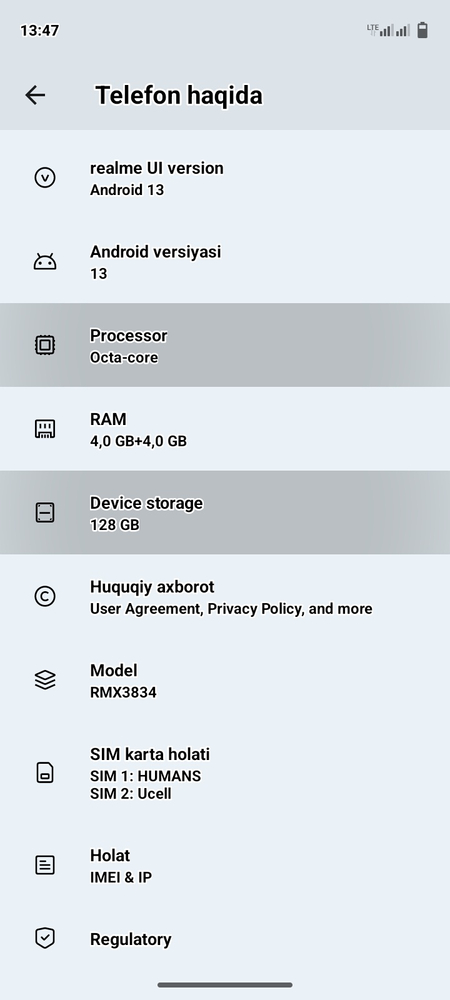
Task: Click the copyright icon for Huquqiy axborot
Action: coord(45,596)
